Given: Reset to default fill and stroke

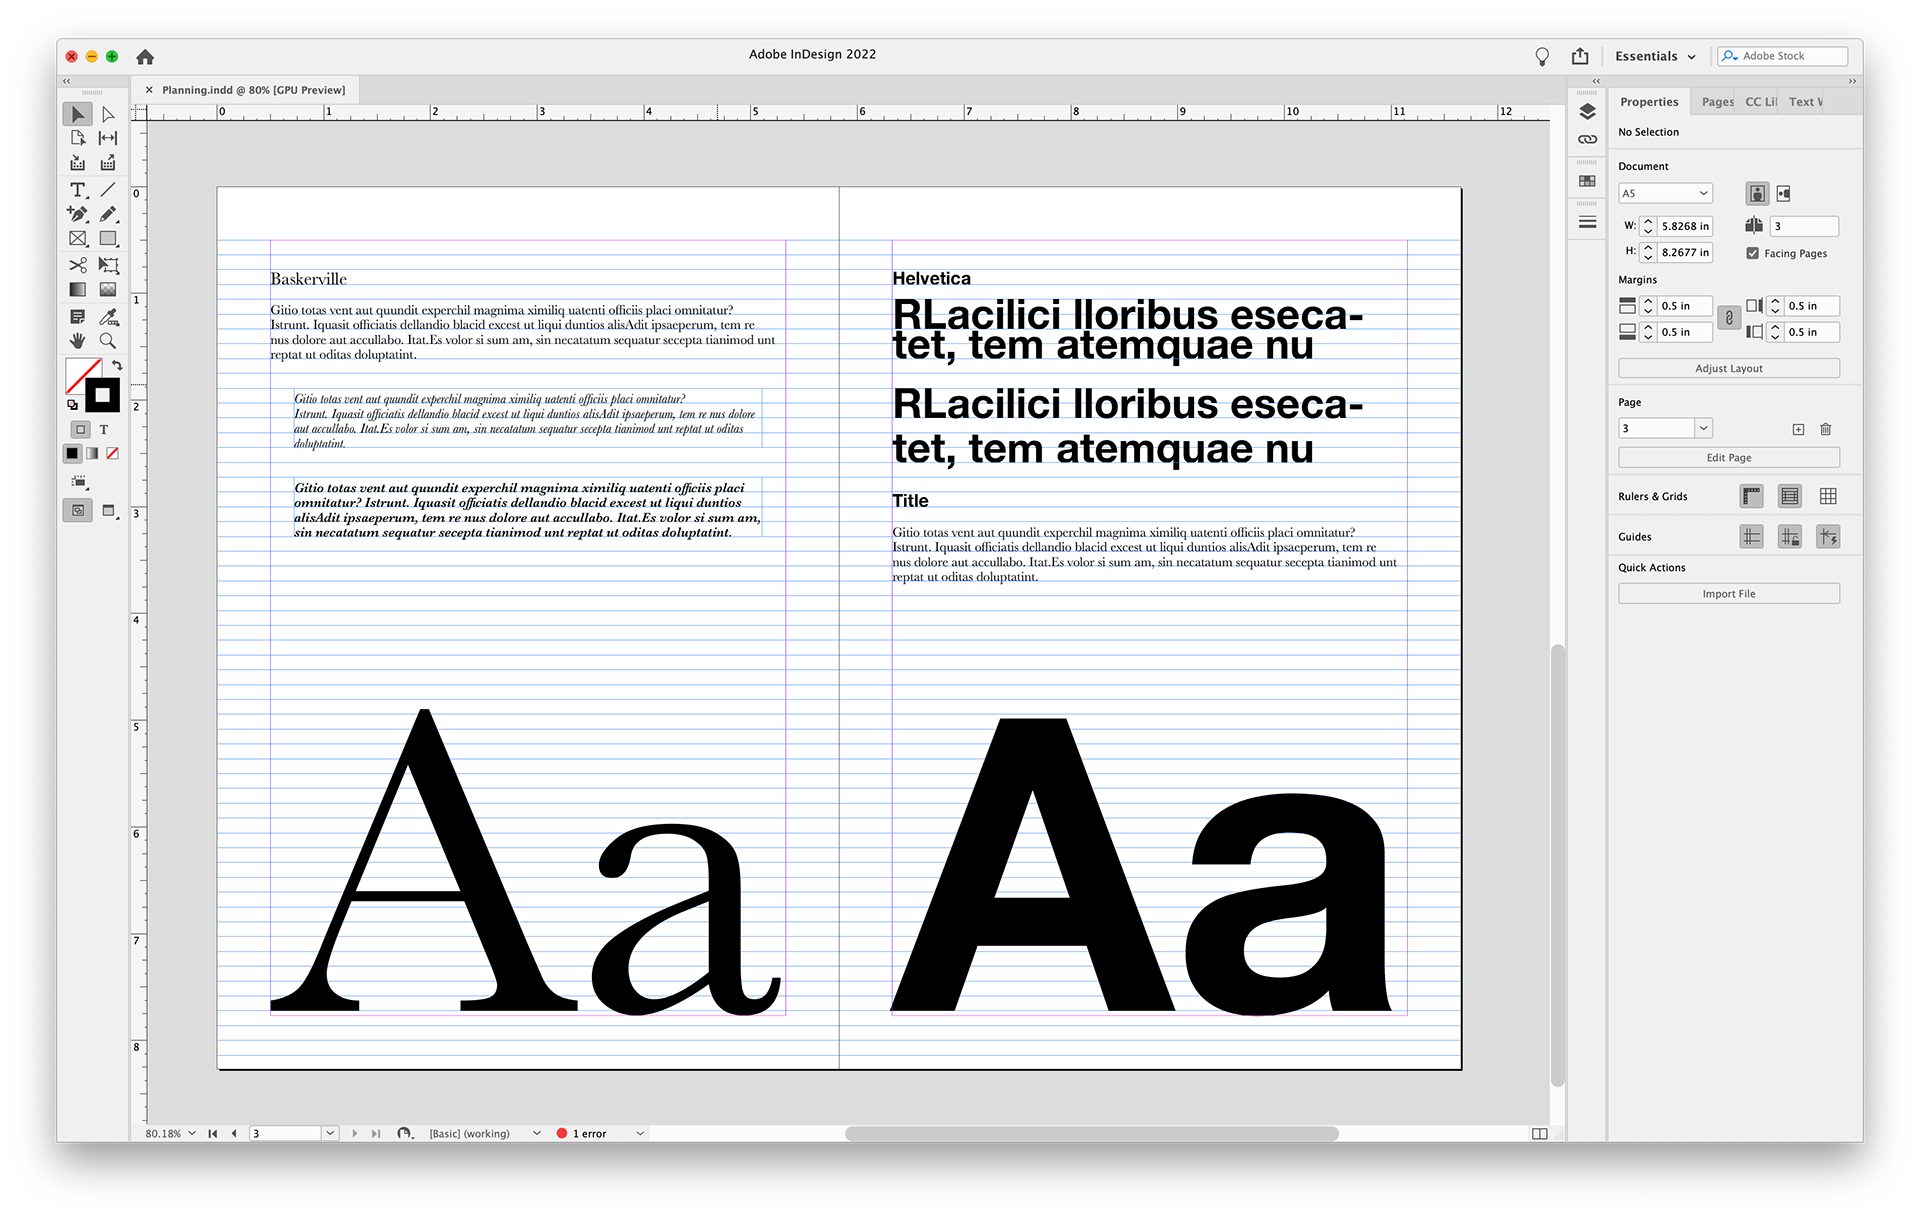Looking at the screenshot, I should [72, 405].
